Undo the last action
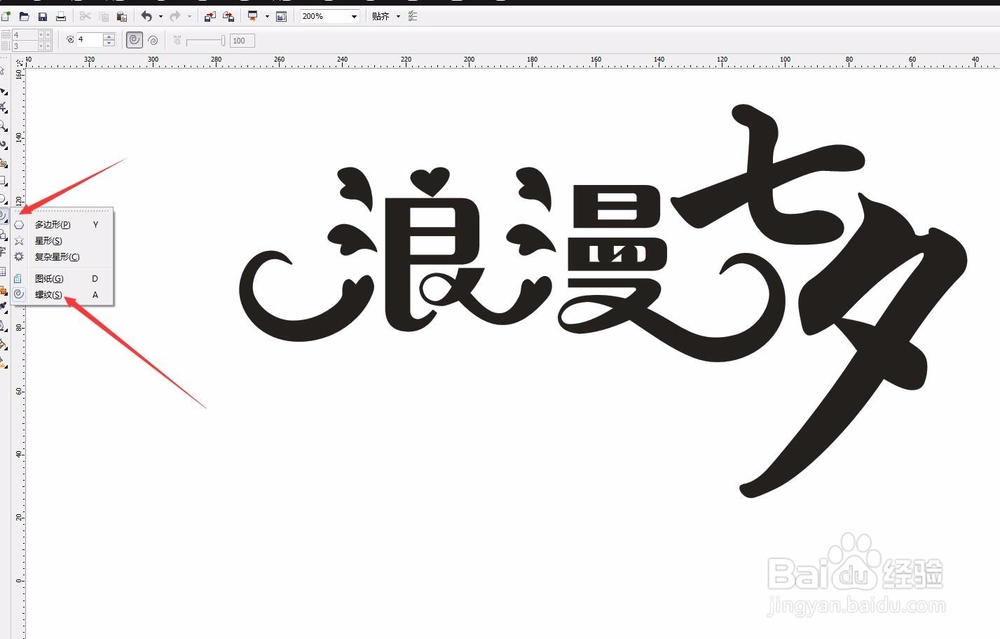The width and height of the screenshot is (1000, 639). 146,15
